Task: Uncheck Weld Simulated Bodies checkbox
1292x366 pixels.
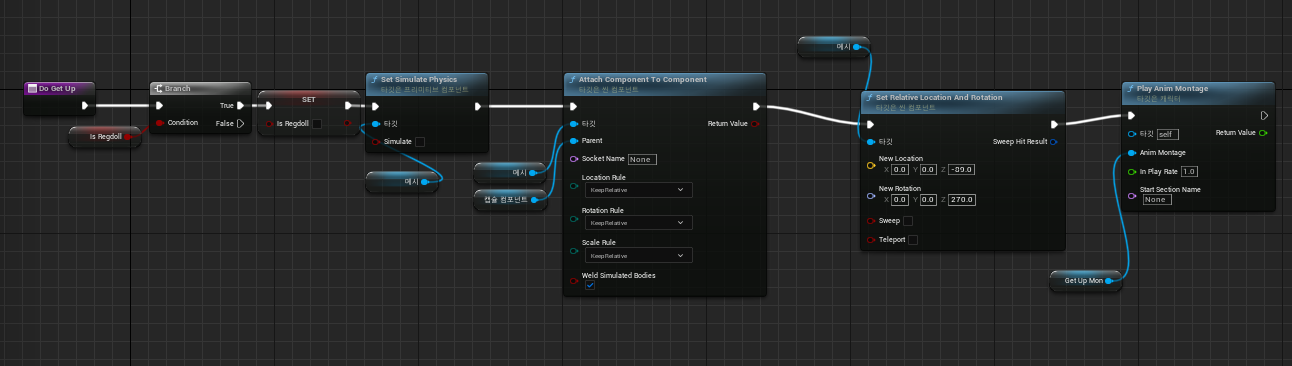Action: pos(590,286)
